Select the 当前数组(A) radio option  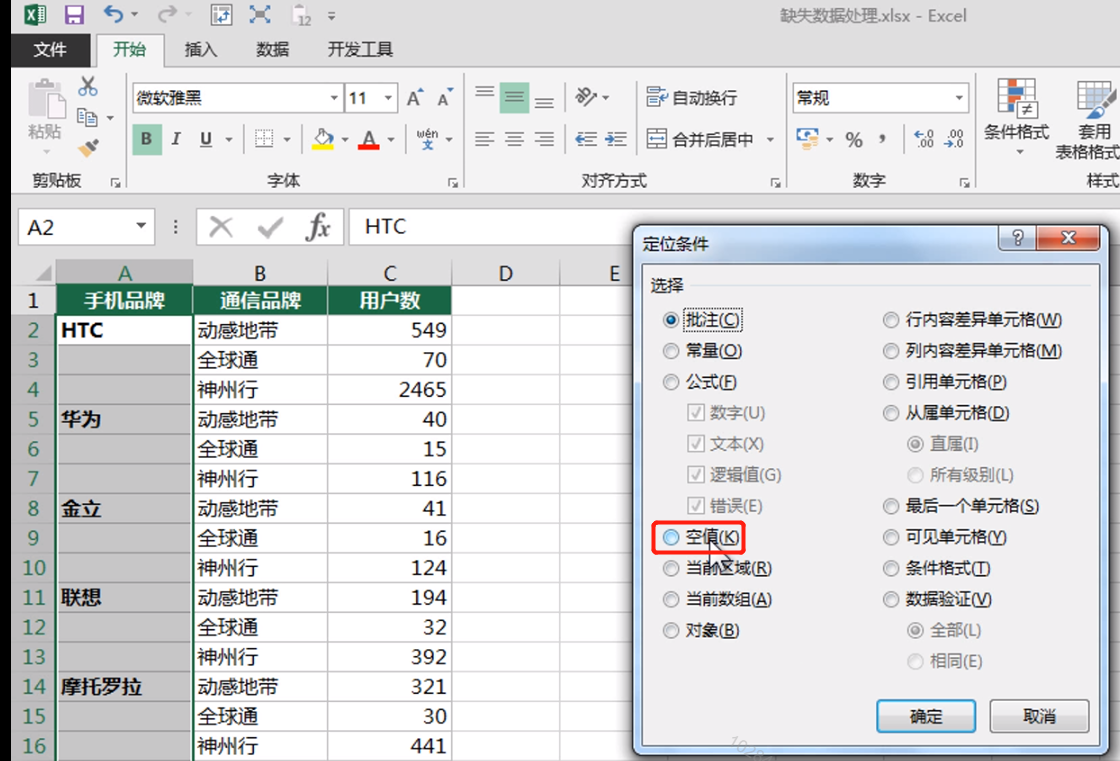(x=717, y=600)
